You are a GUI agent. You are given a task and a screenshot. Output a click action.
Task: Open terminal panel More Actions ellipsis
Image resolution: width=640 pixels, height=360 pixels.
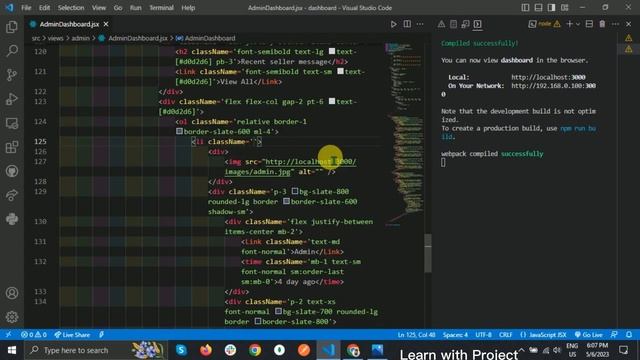pos(616,24)
